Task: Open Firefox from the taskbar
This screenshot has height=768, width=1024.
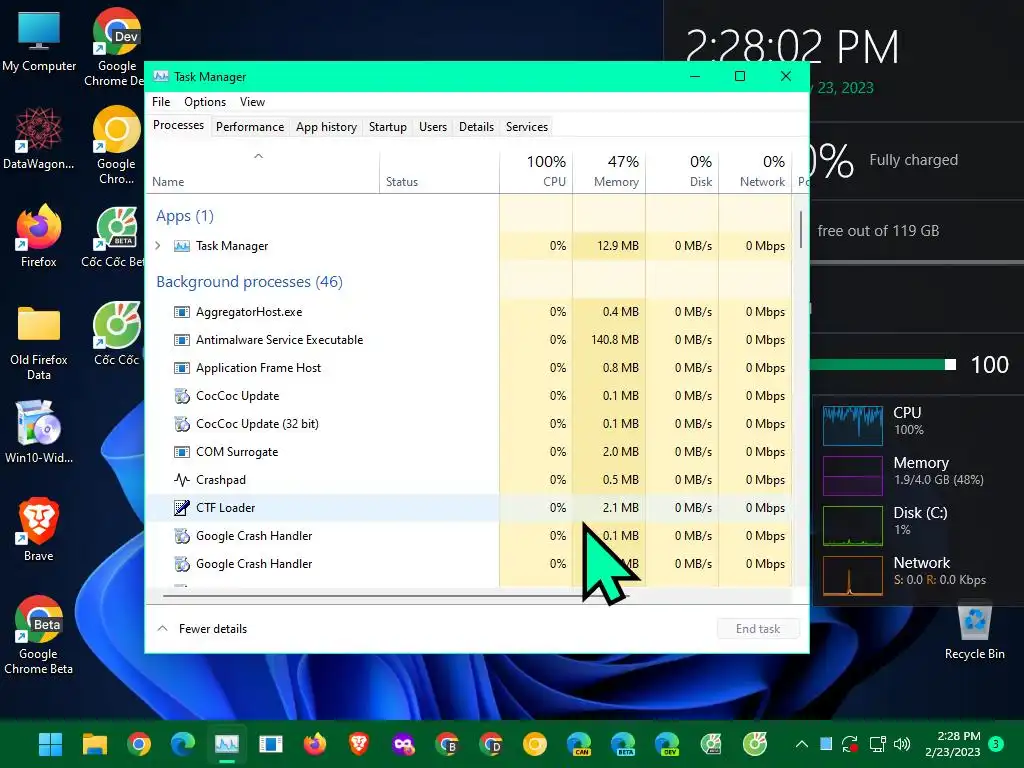Action: point(315,744)
